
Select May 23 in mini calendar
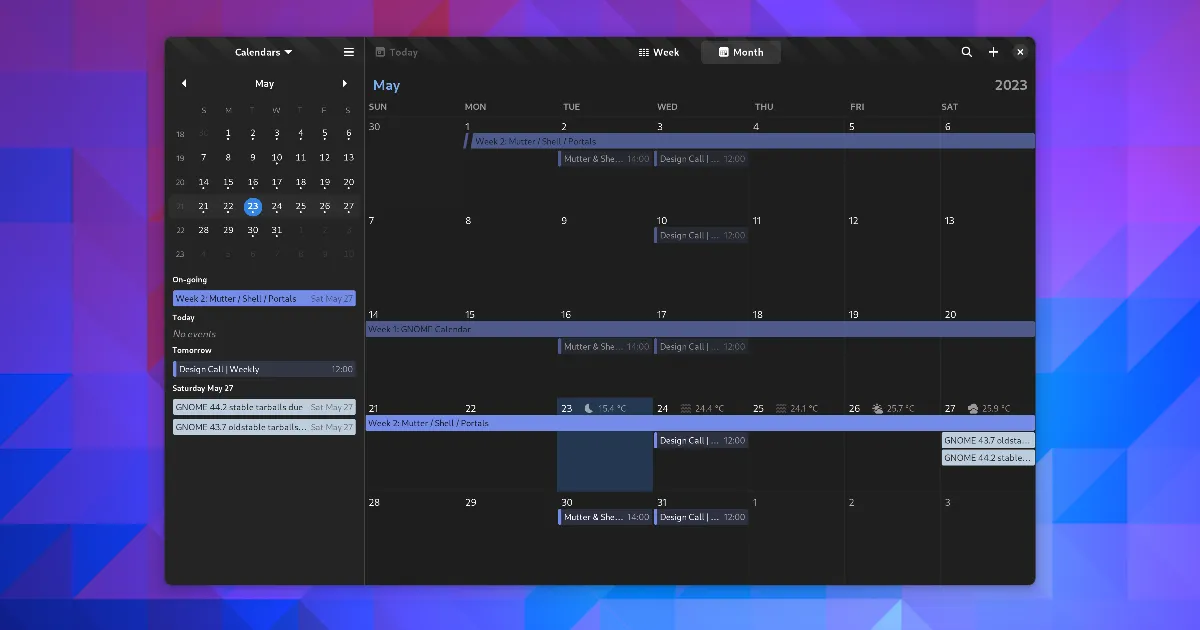(253, 206)
